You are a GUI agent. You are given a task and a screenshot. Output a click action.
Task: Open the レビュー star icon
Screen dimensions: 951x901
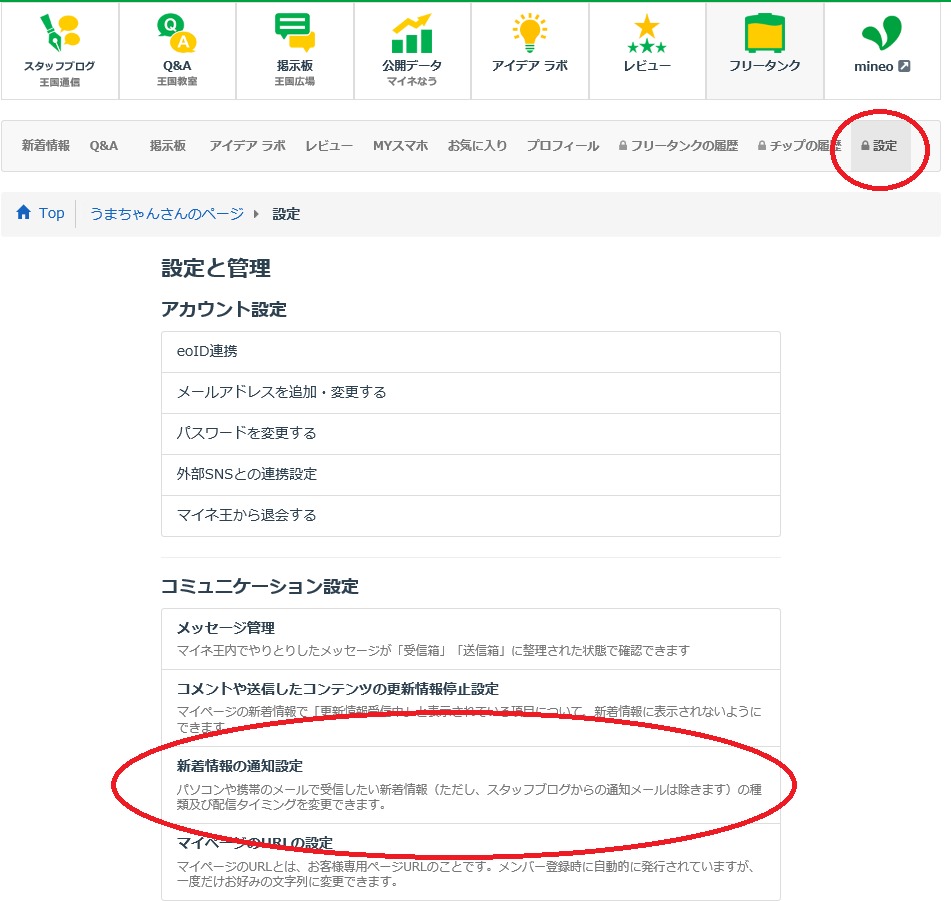point(647,34)
